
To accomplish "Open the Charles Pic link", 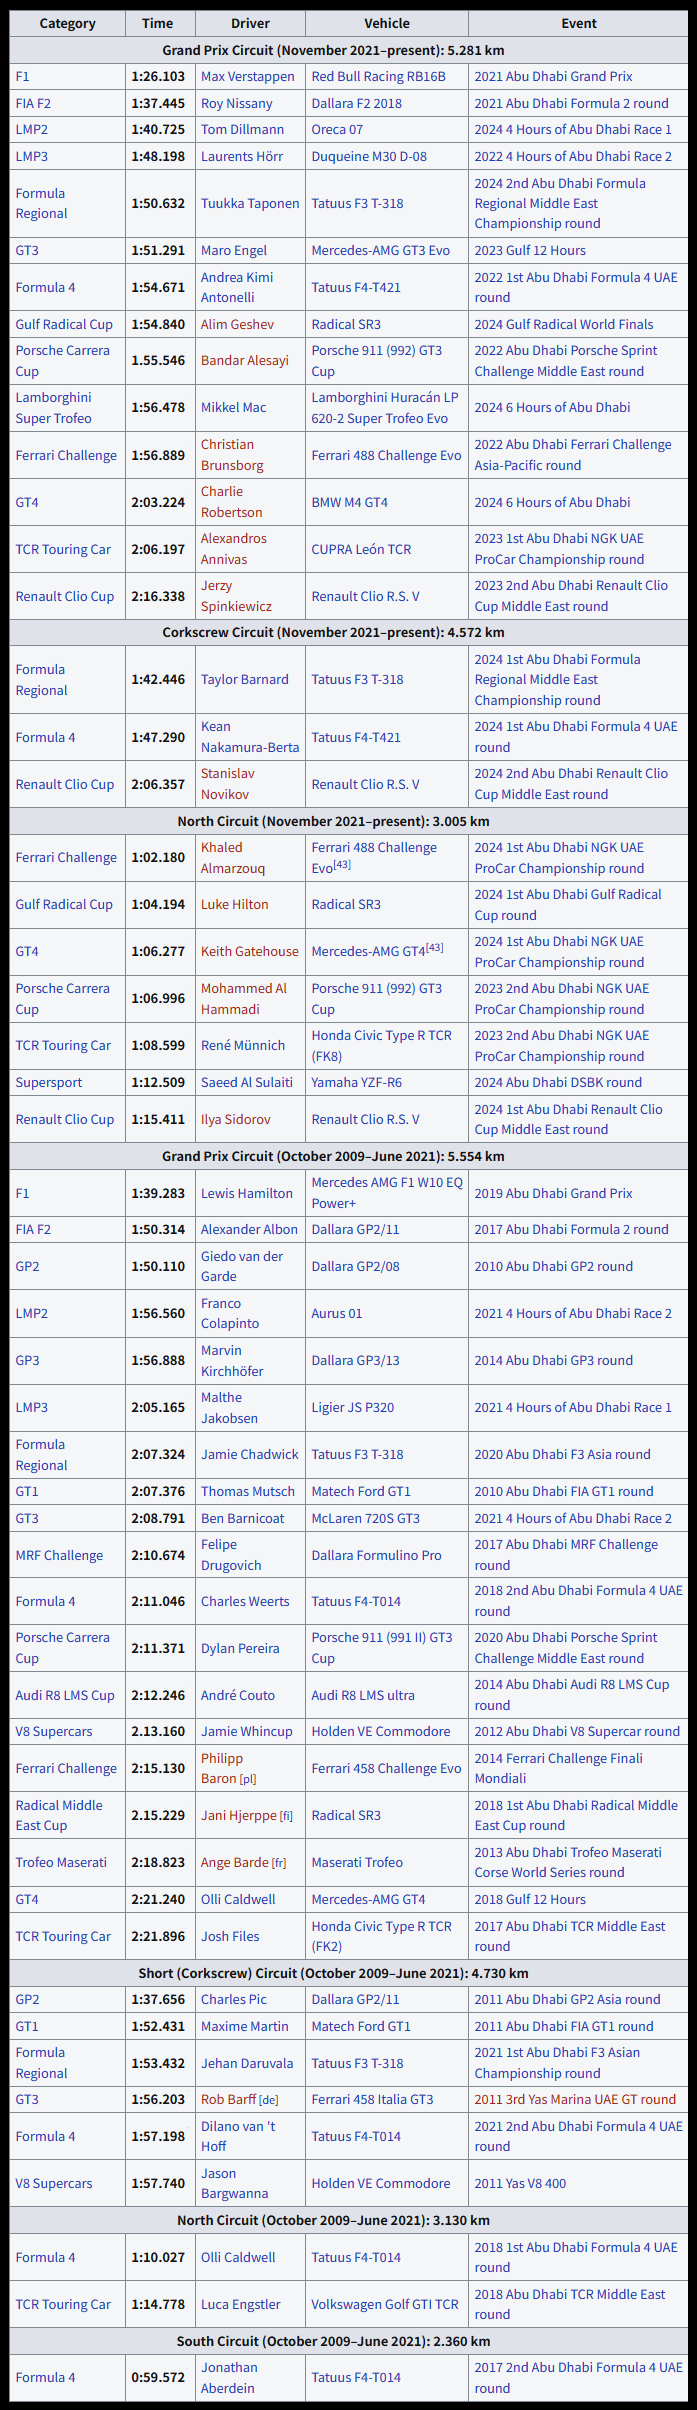I will [234, 1999].
